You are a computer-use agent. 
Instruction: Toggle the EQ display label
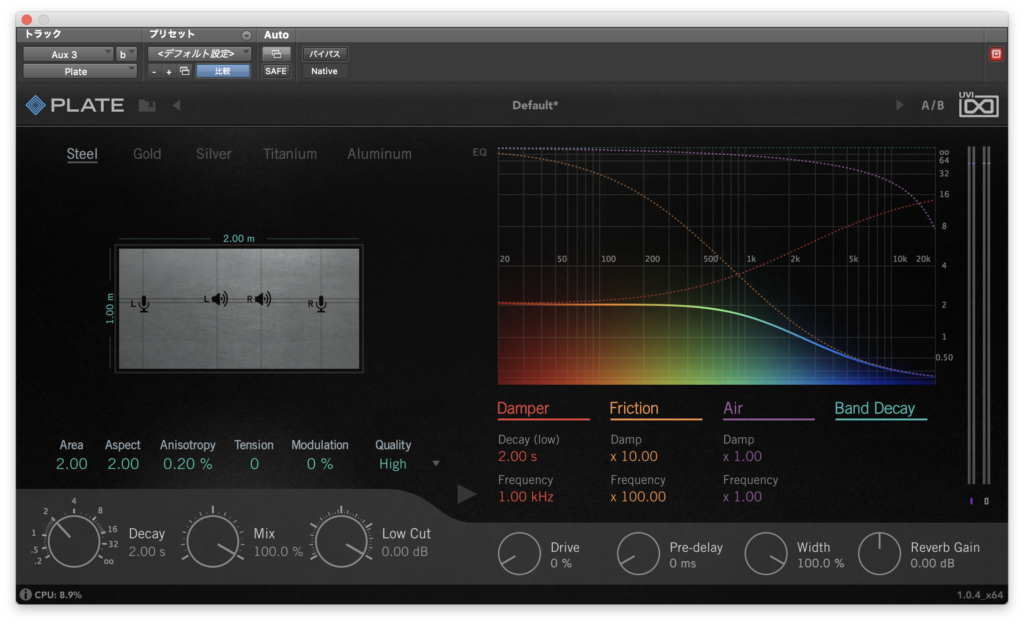(479, 152)
